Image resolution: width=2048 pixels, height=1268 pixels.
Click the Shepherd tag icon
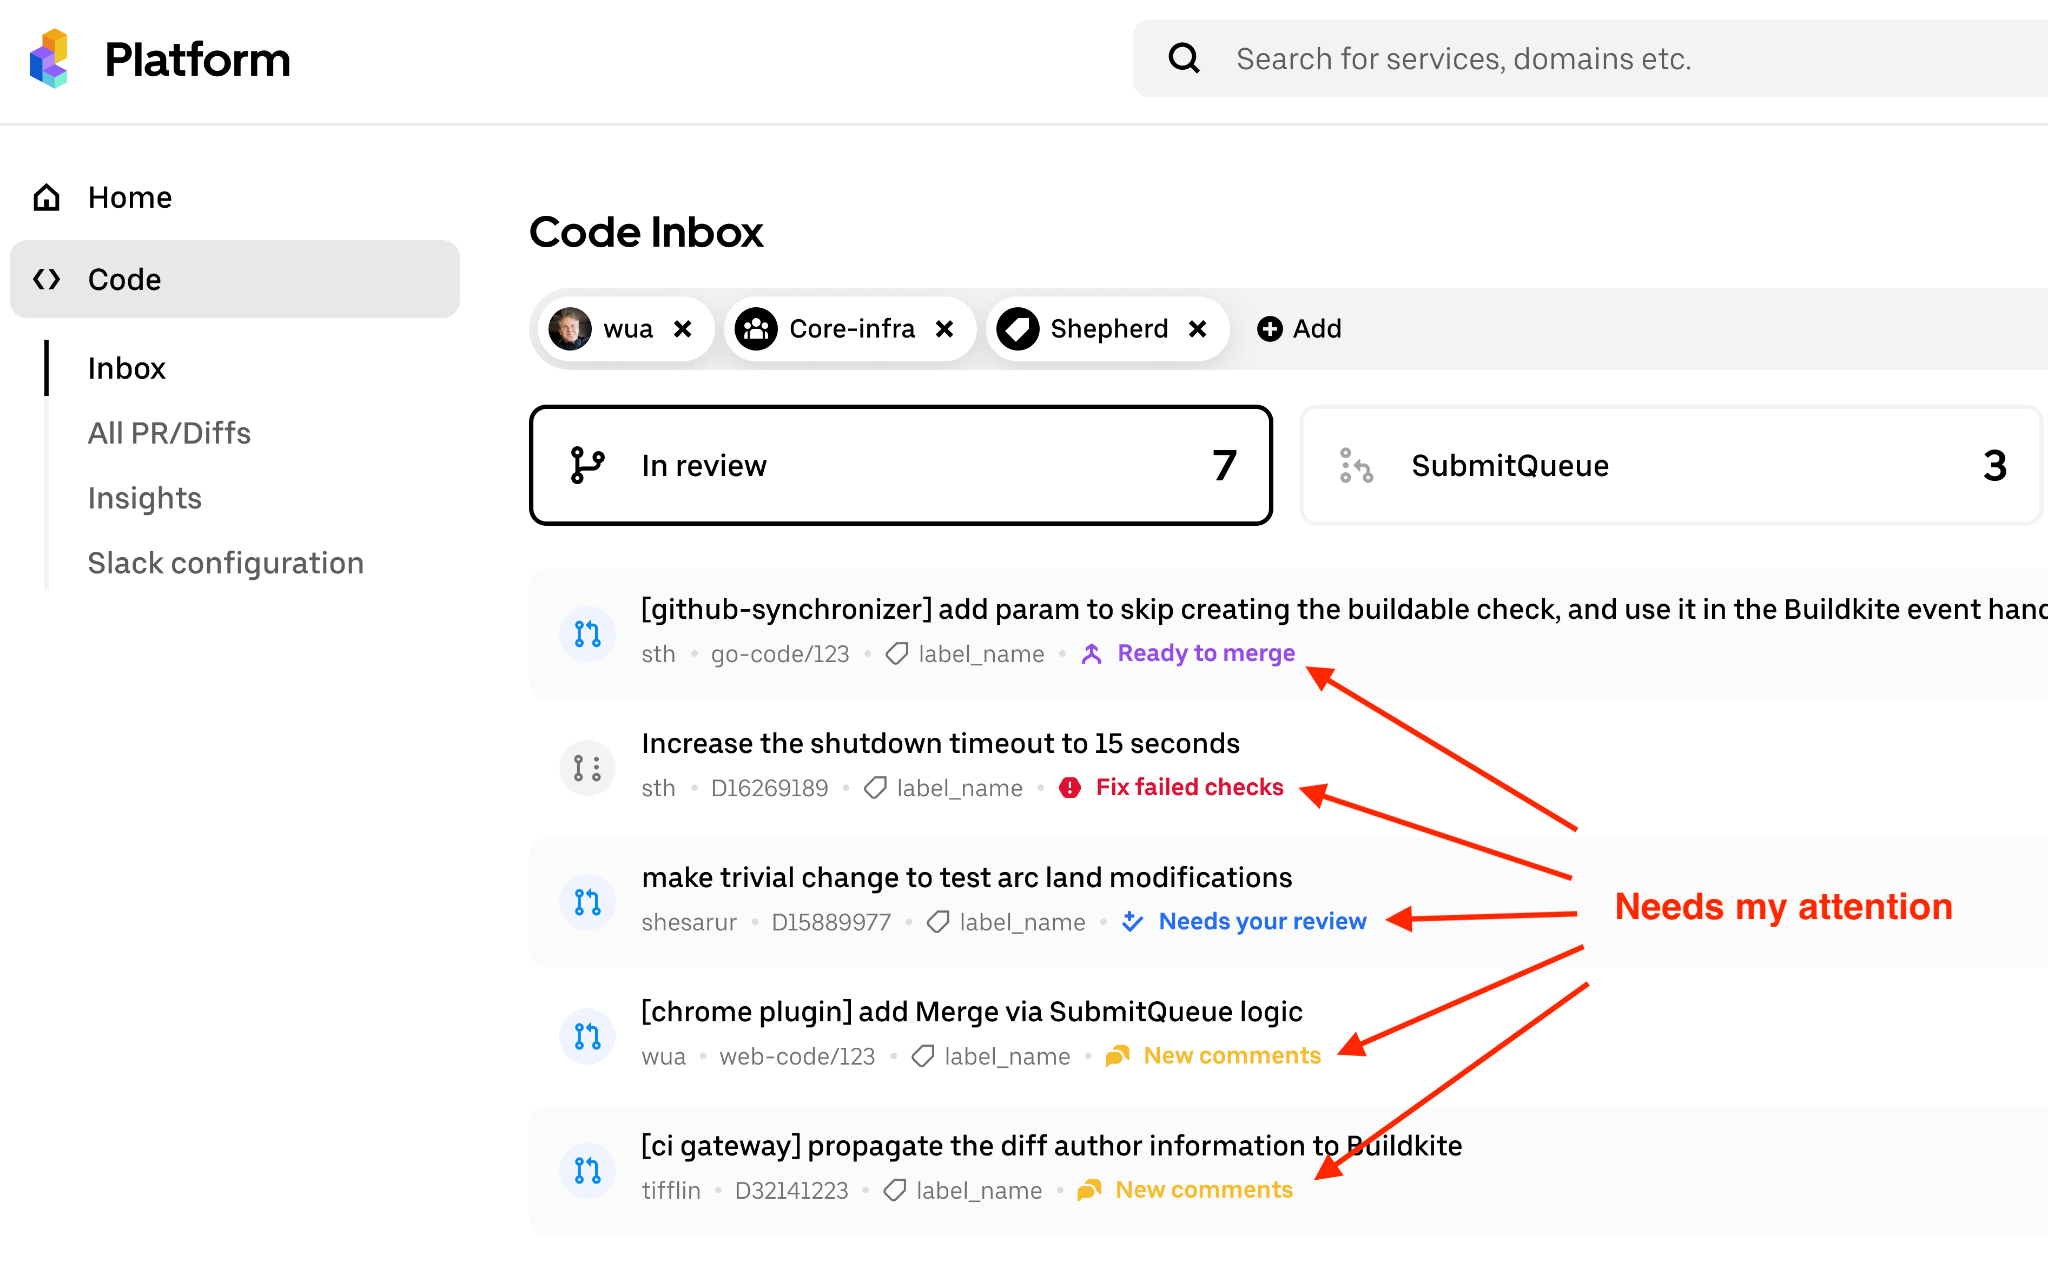pyautogui.click(x=1018, y=329)
